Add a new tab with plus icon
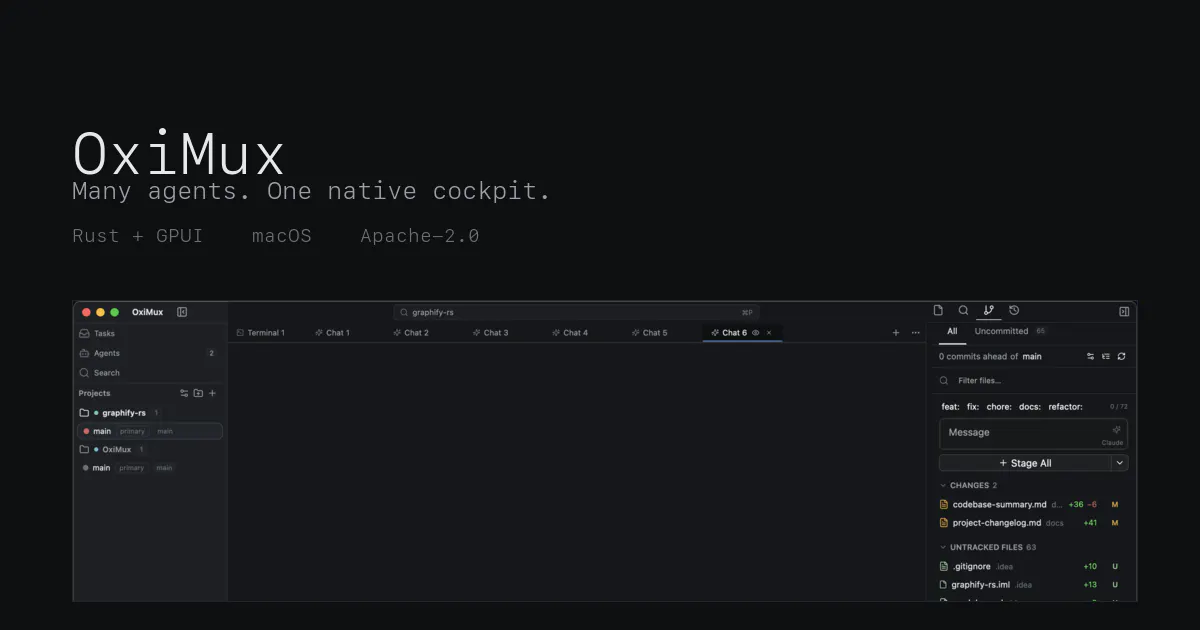Viewport: 1200px width, 630px height. (x=896, y=333)
